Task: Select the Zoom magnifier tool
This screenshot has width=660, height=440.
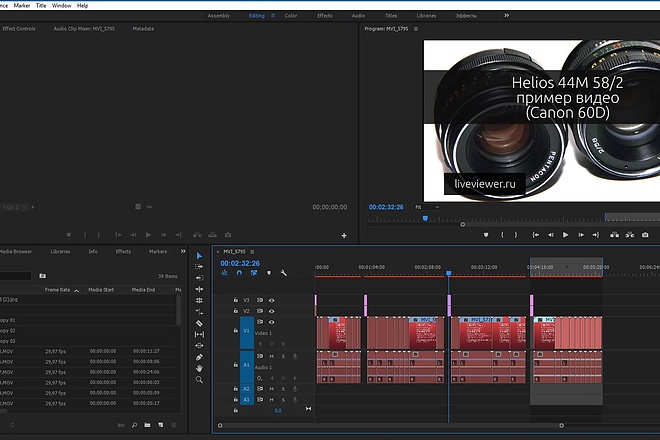Action: [199, 380]
